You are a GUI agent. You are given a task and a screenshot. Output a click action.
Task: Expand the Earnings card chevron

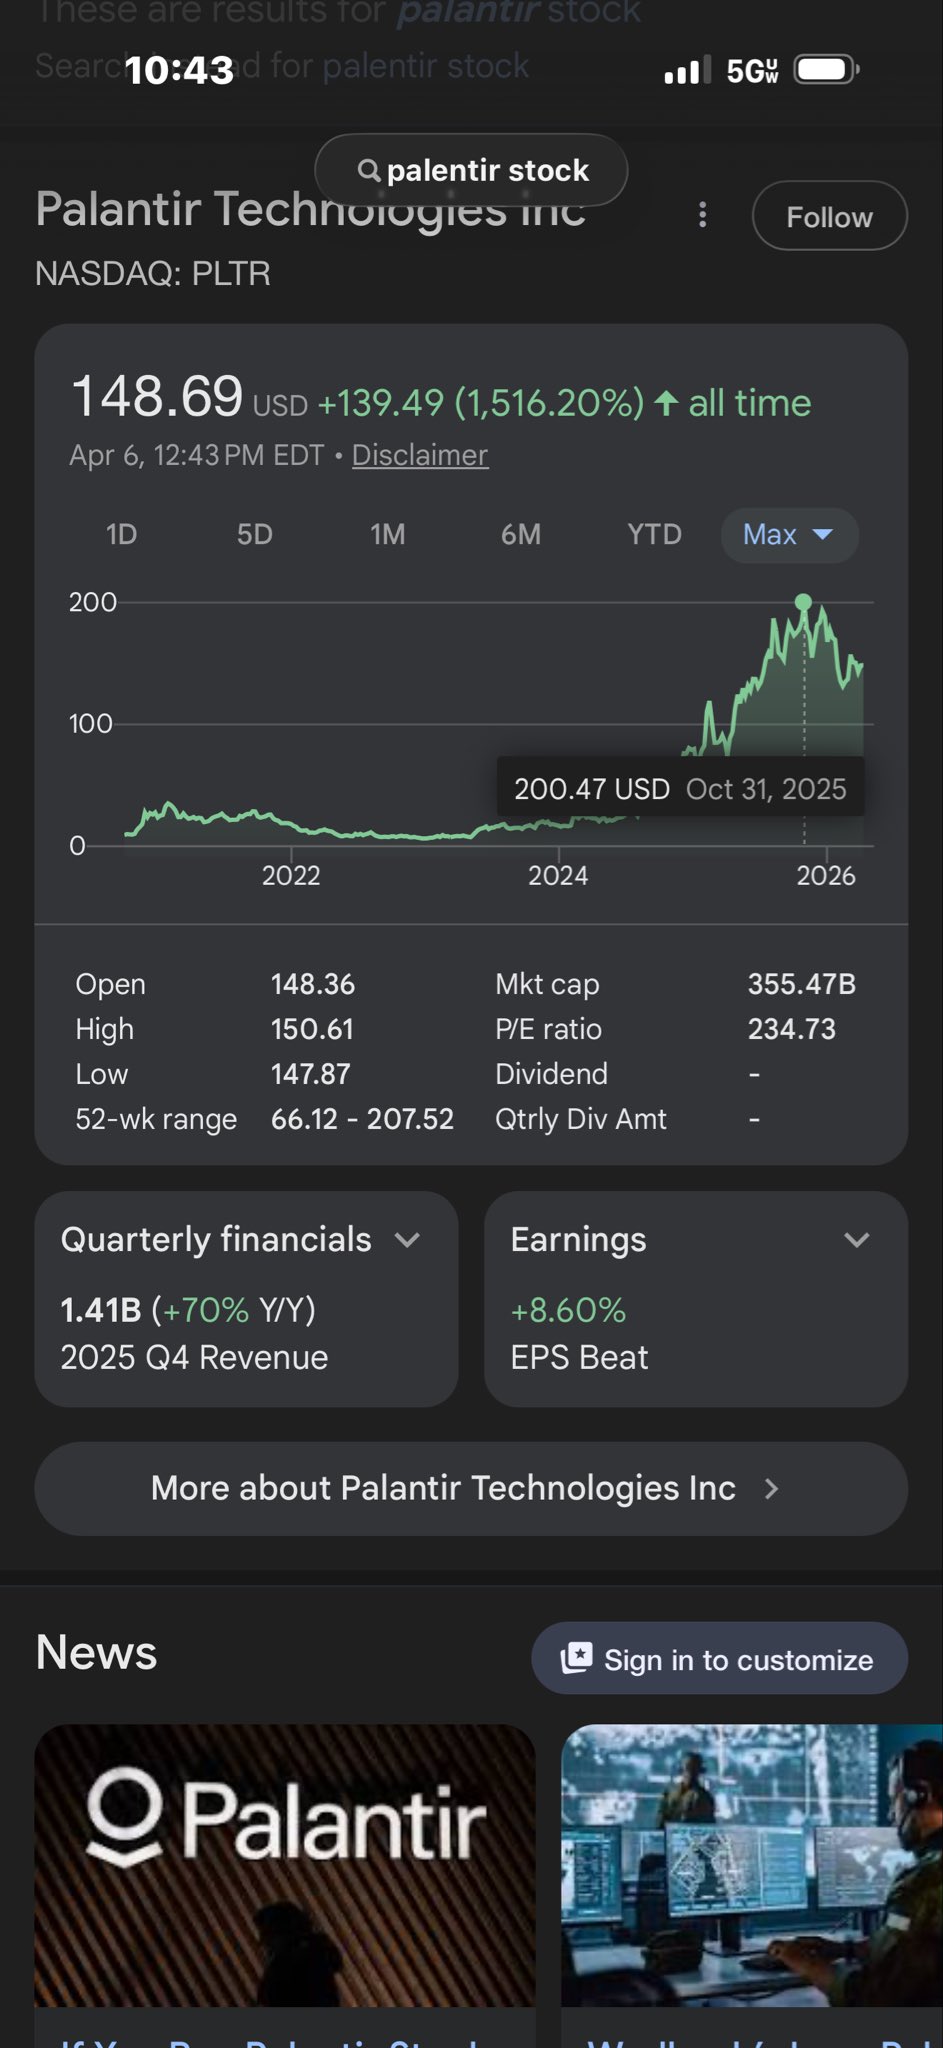[856, 1240]
